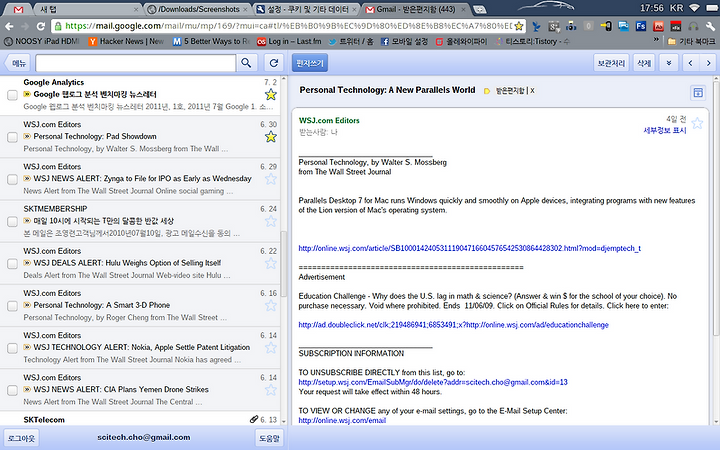Open the pinned Gmail tab
The height and width of the screenshot is (450, 720).
point(18,9)
